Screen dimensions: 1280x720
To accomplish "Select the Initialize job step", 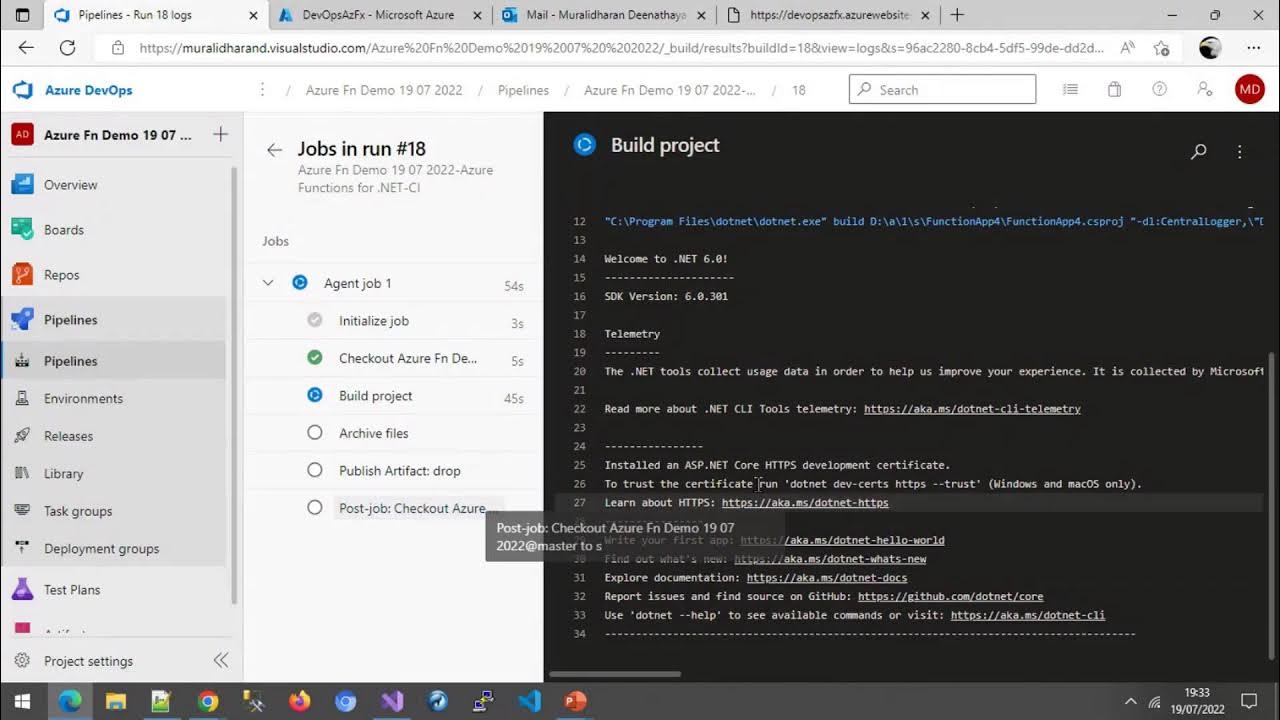I will click(x=394, y=321).
